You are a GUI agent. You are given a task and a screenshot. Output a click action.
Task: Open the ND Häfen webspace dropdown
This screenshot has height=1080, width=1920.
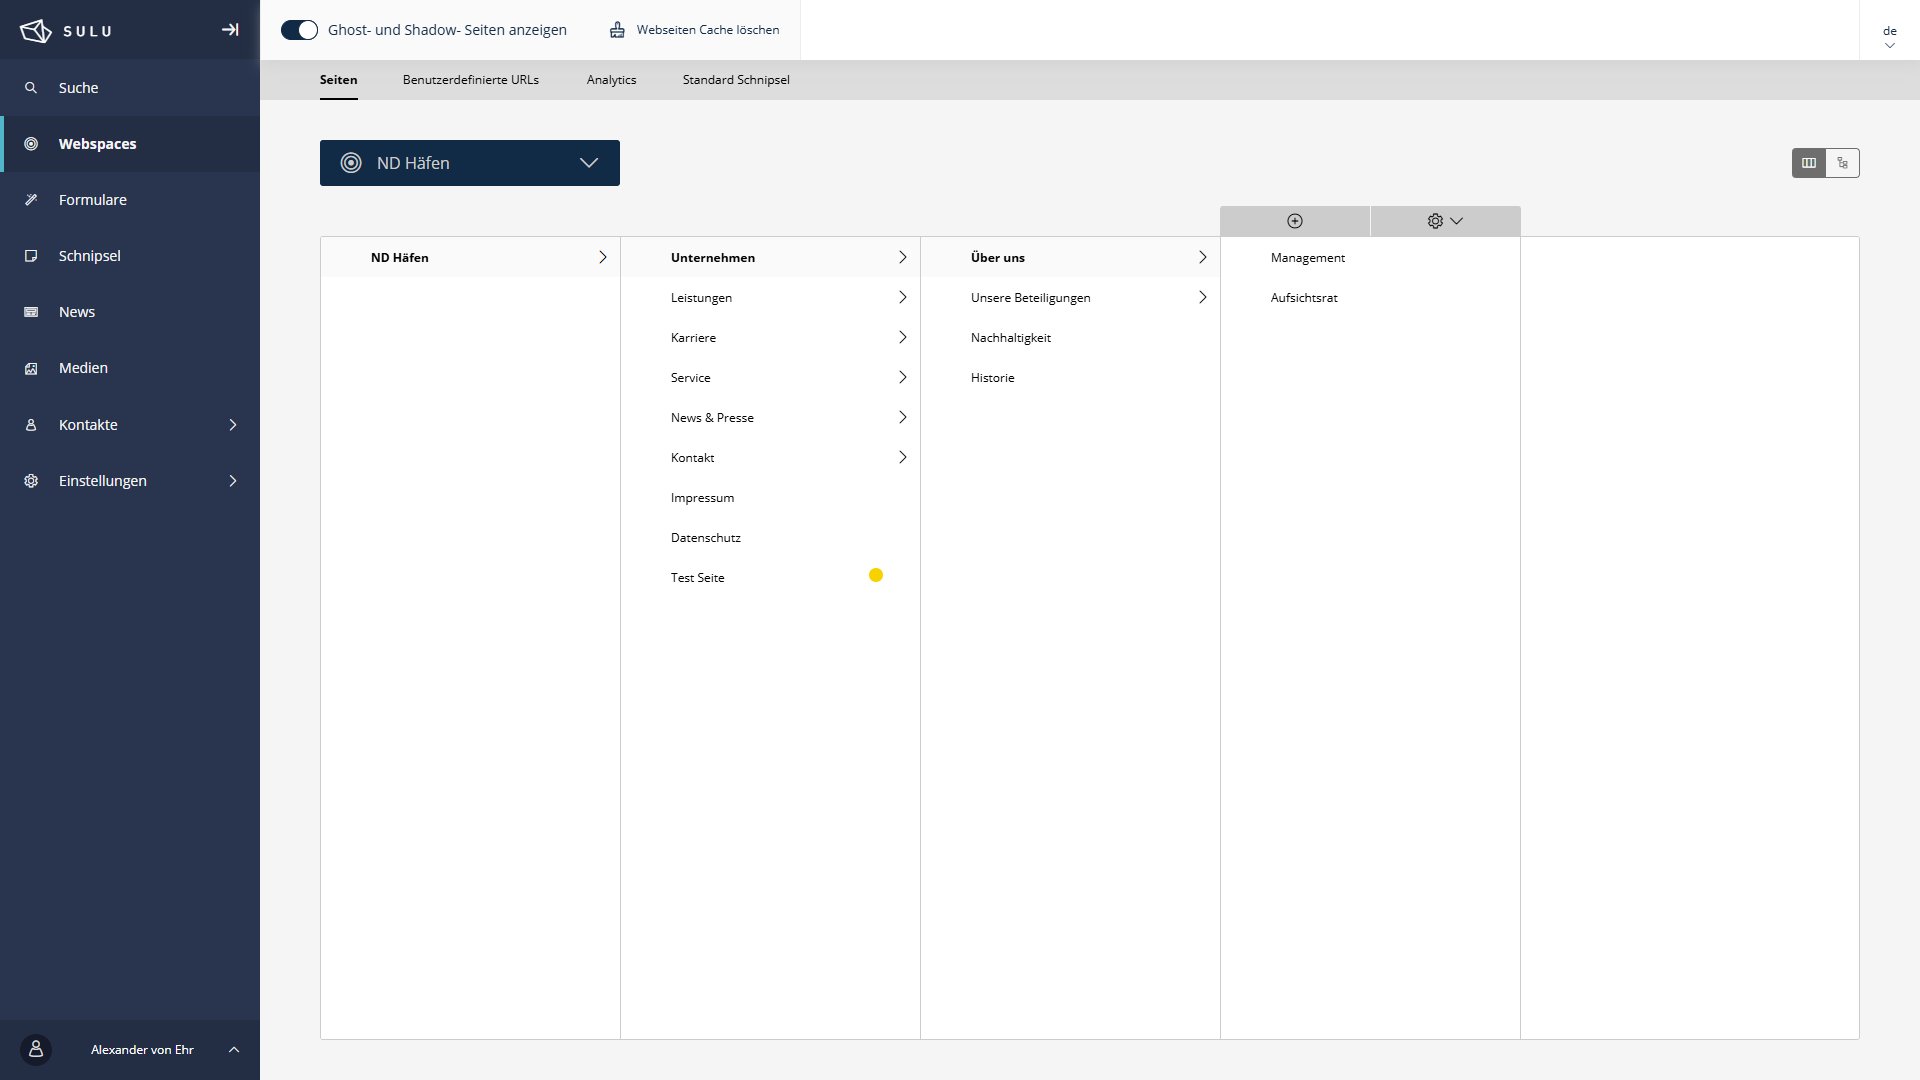[470, 163]
